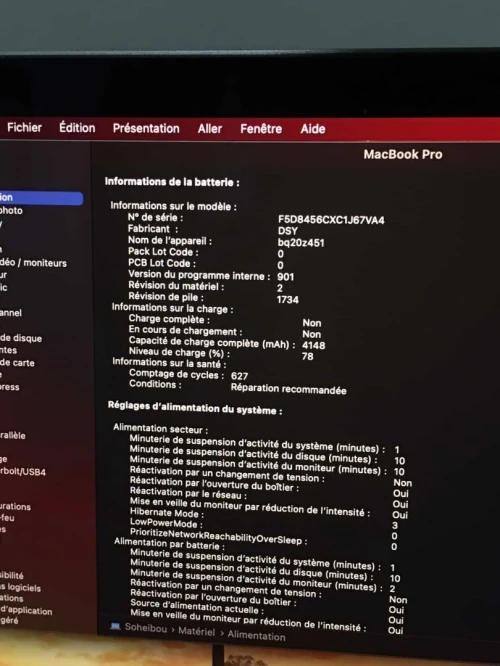Click the firmware version value 901
The image size is (500, 666).
[285, 277]
